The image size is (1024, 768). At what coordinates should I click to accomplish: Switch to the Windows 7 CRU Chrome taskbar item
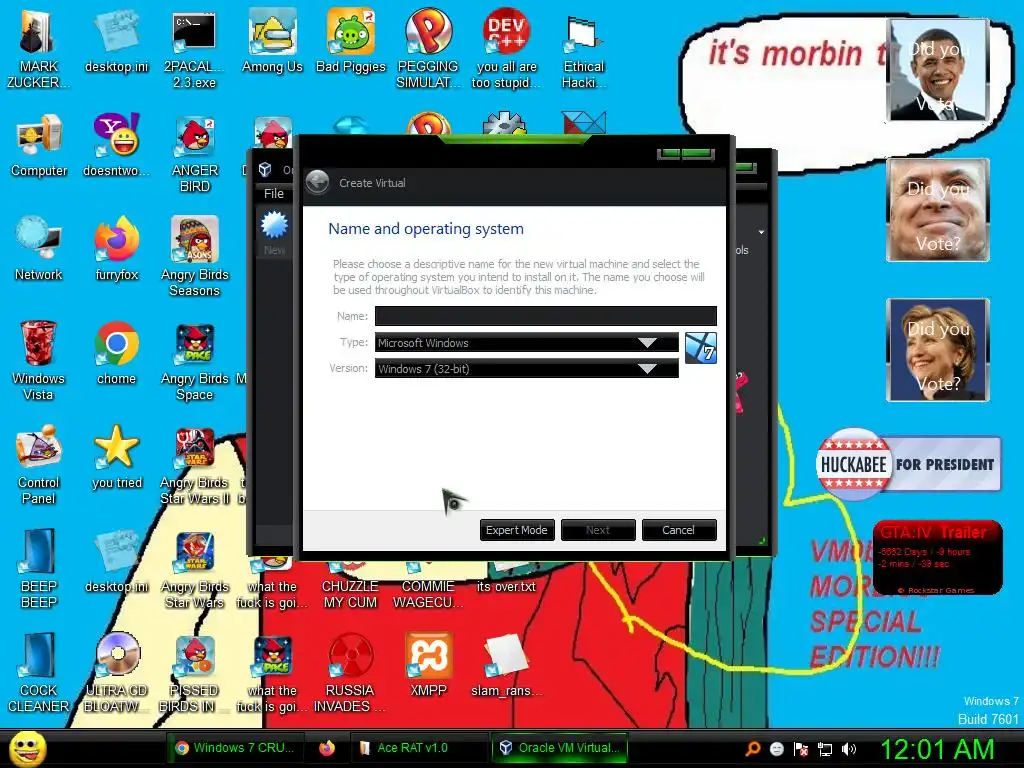236,748
